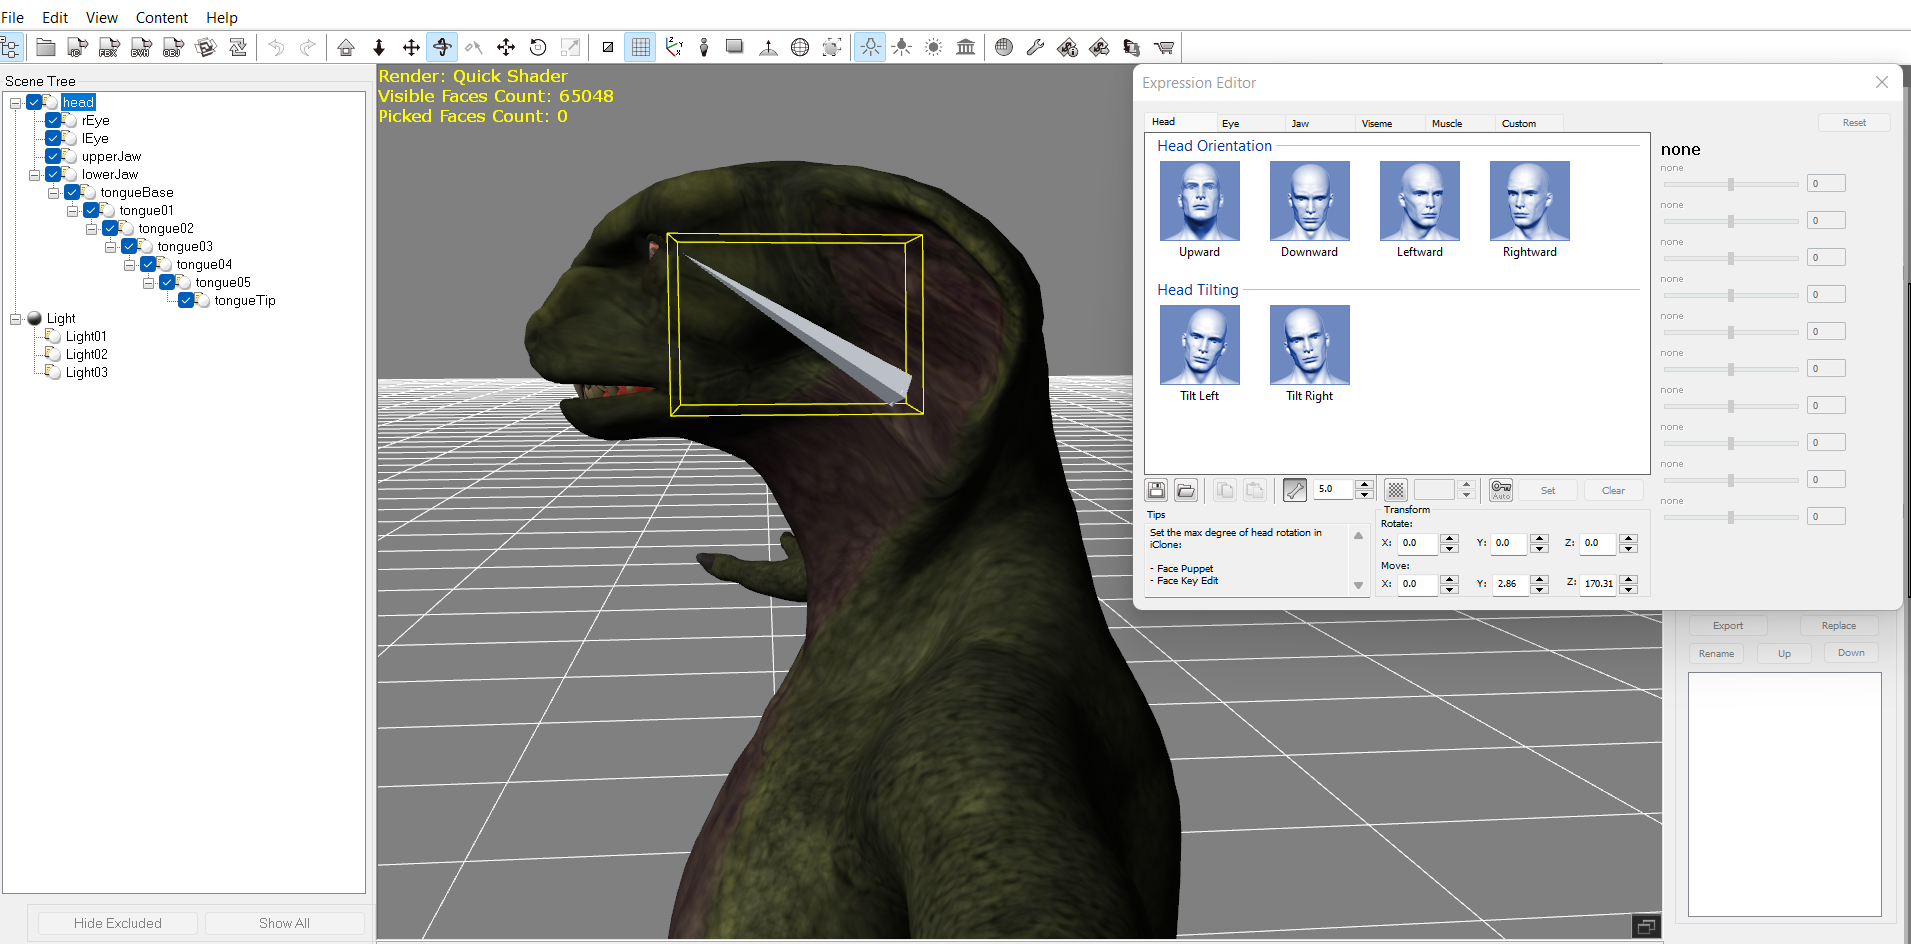Click the Rotate X input field
This screenshot has width=1911, height=944.
click(x=1417, y=543)
